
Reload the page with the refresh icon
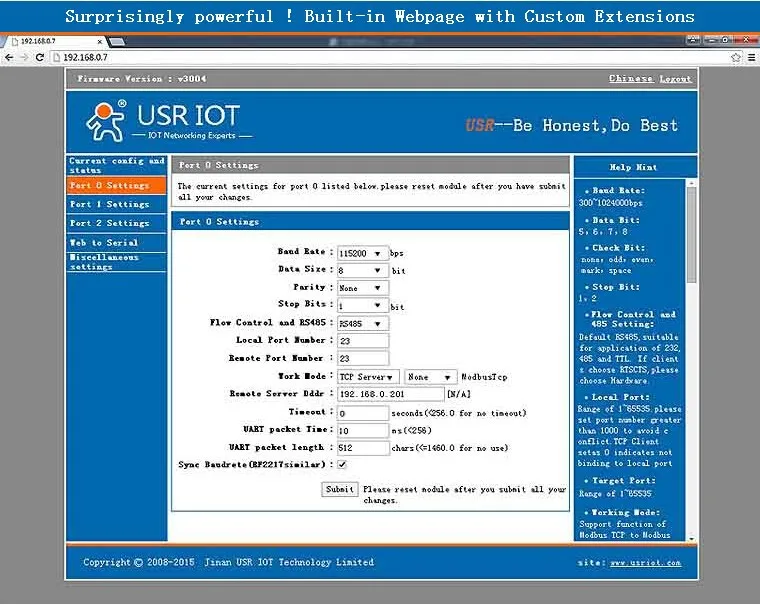click(x=40, y=57)
